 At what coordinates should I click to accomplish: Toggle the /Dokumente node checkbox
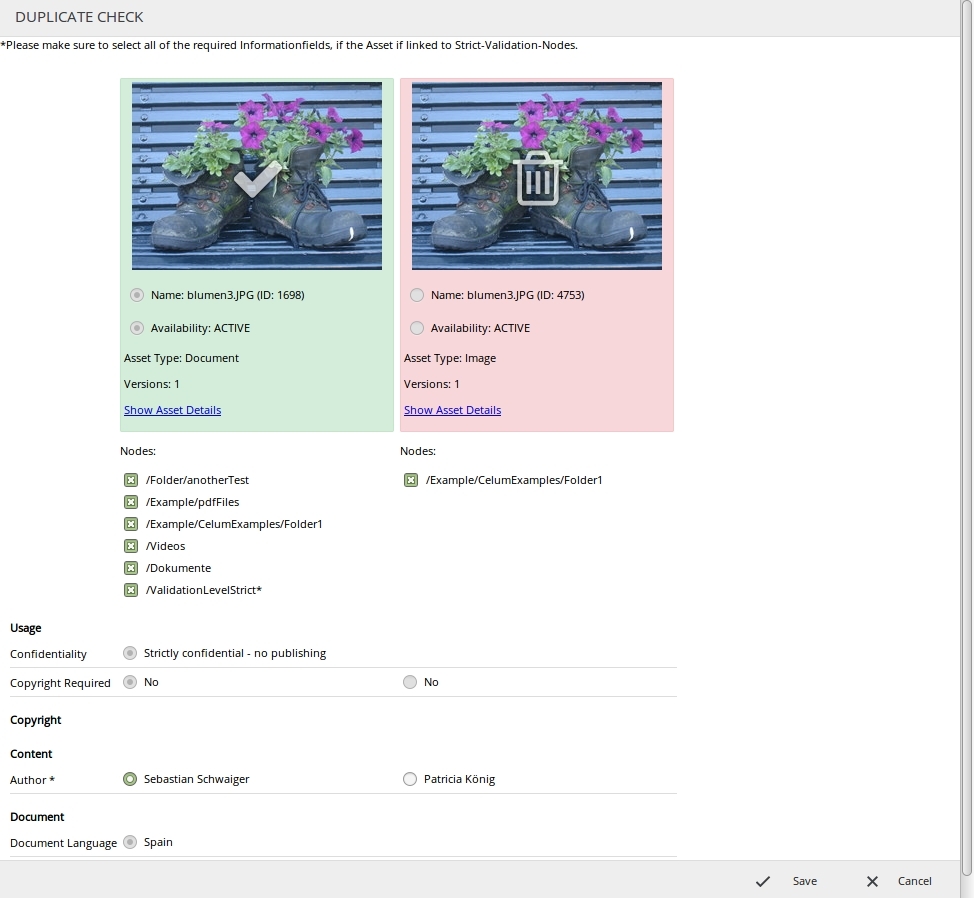(131, 568)
